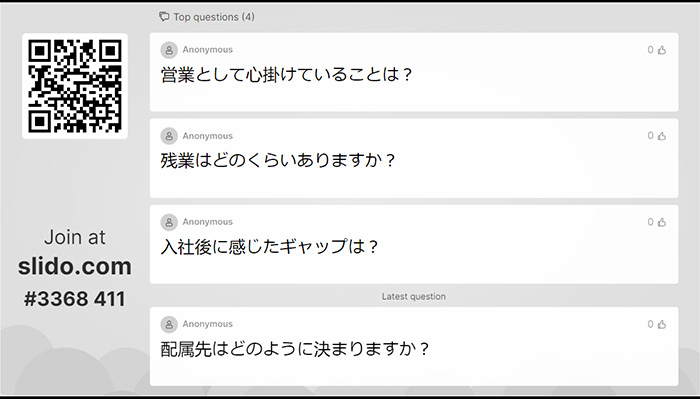Click the Latest question label
700x399 pixels.
coord(413,296)
